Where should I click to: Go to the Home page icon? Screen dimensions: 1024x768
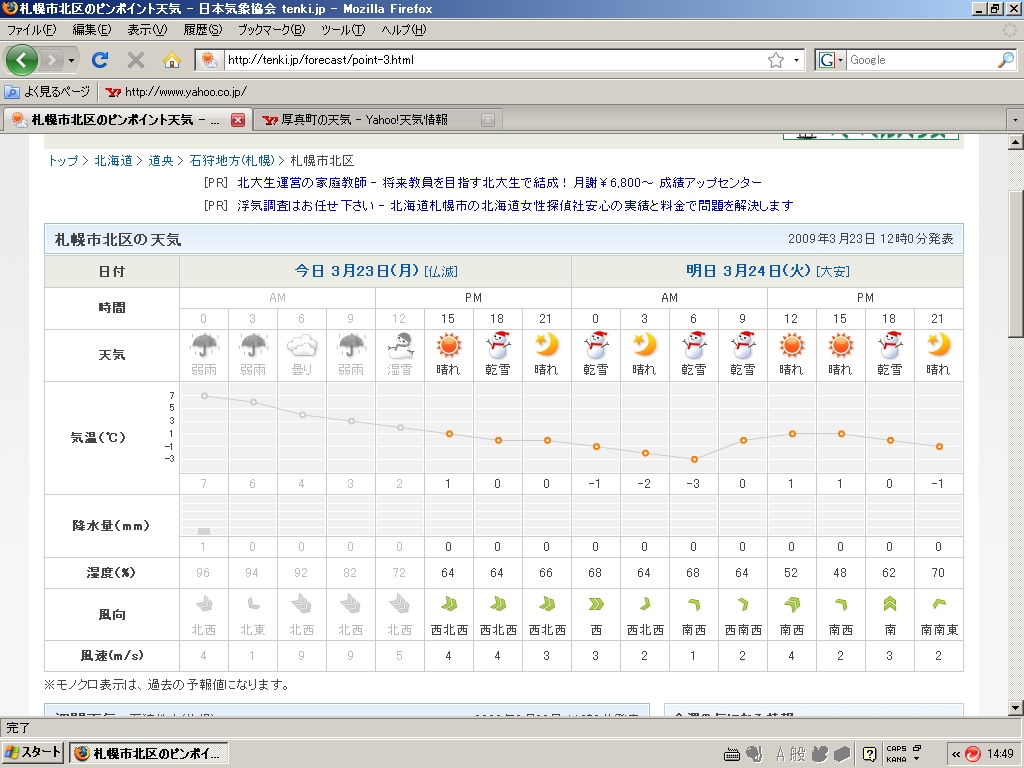point(172,60)
